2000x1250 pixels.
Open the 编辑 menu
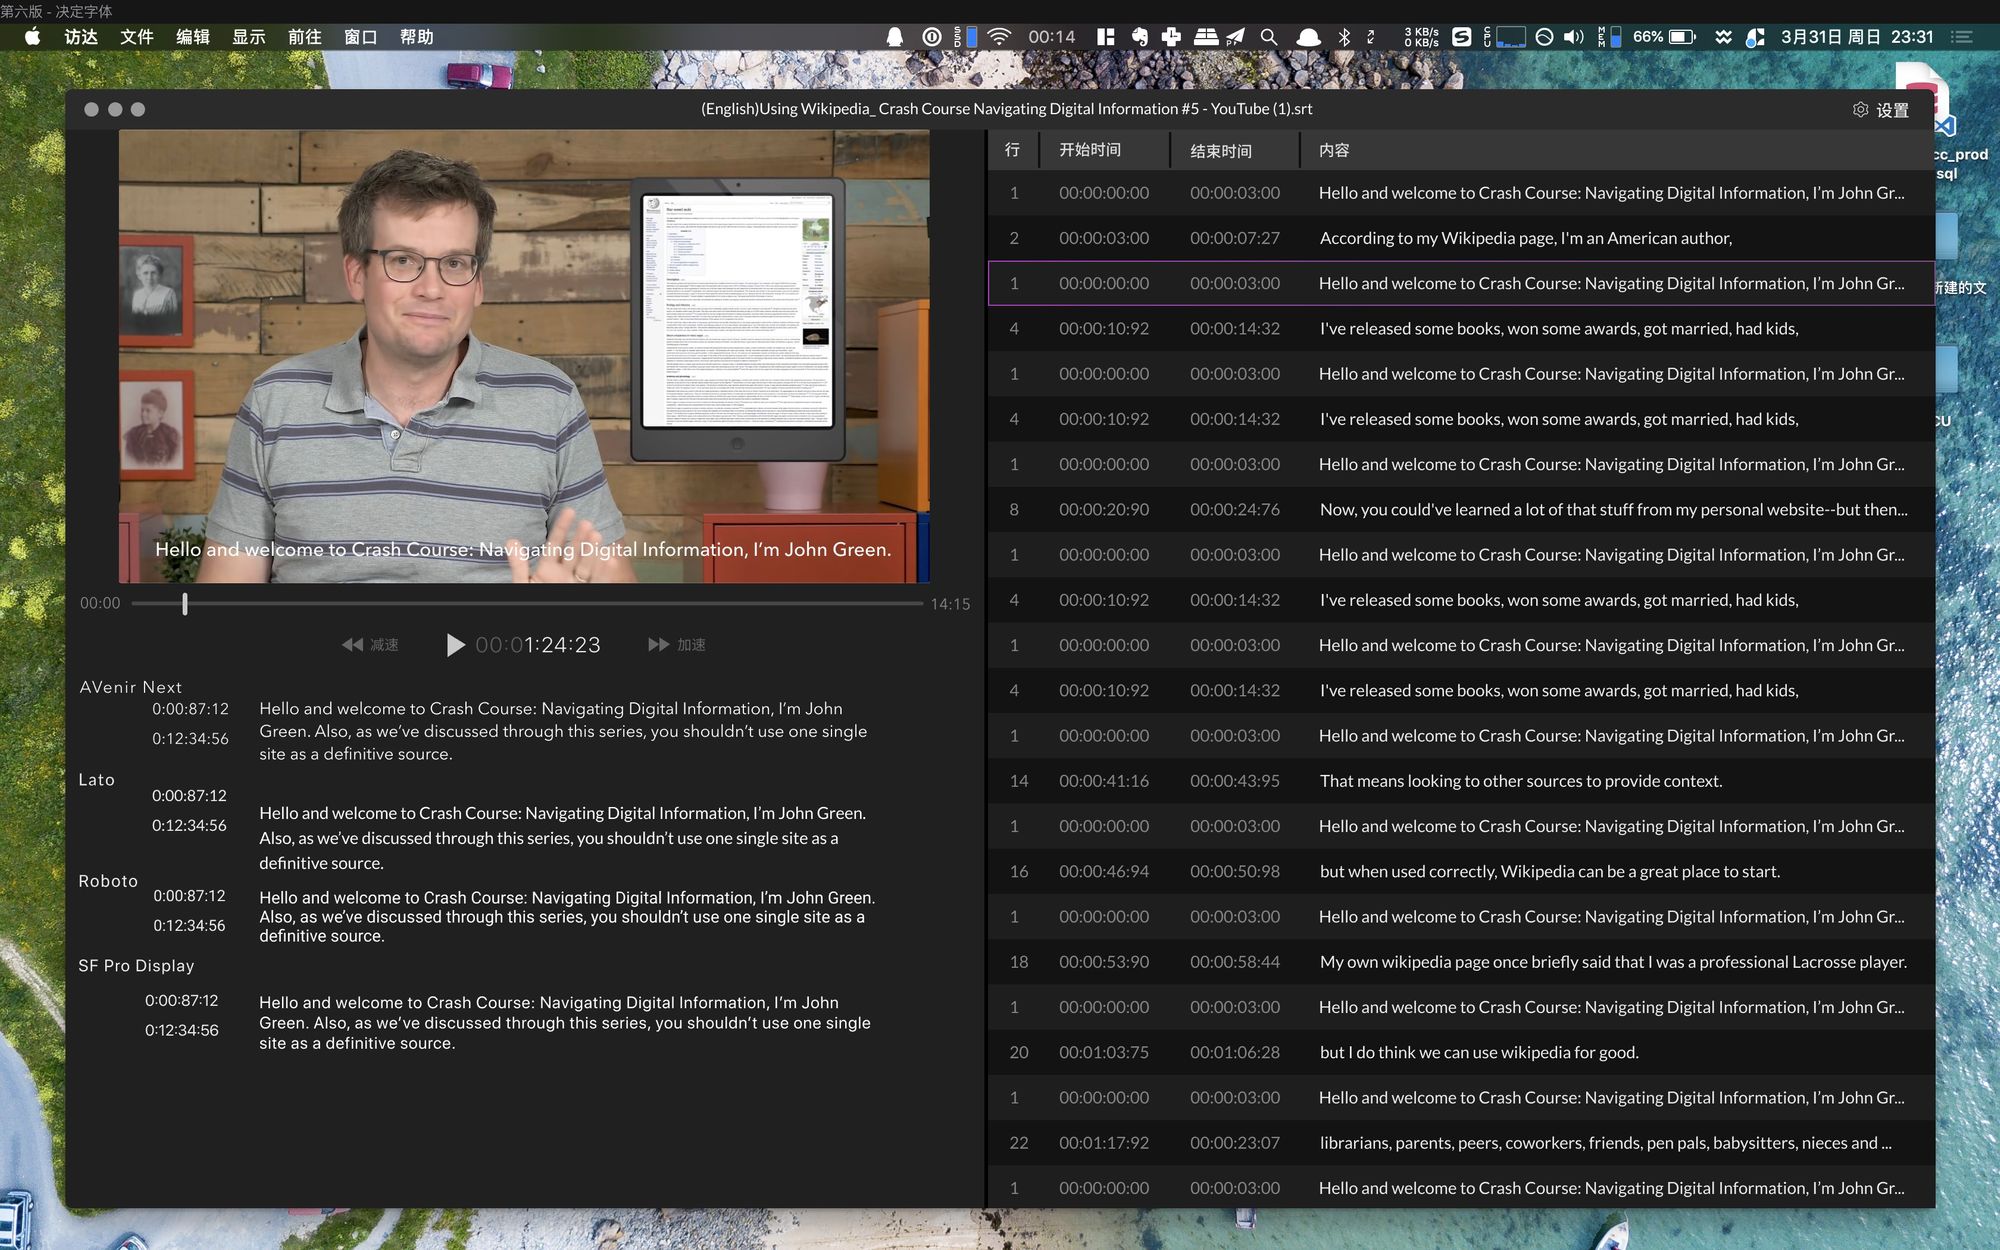(x=192, y=37)
